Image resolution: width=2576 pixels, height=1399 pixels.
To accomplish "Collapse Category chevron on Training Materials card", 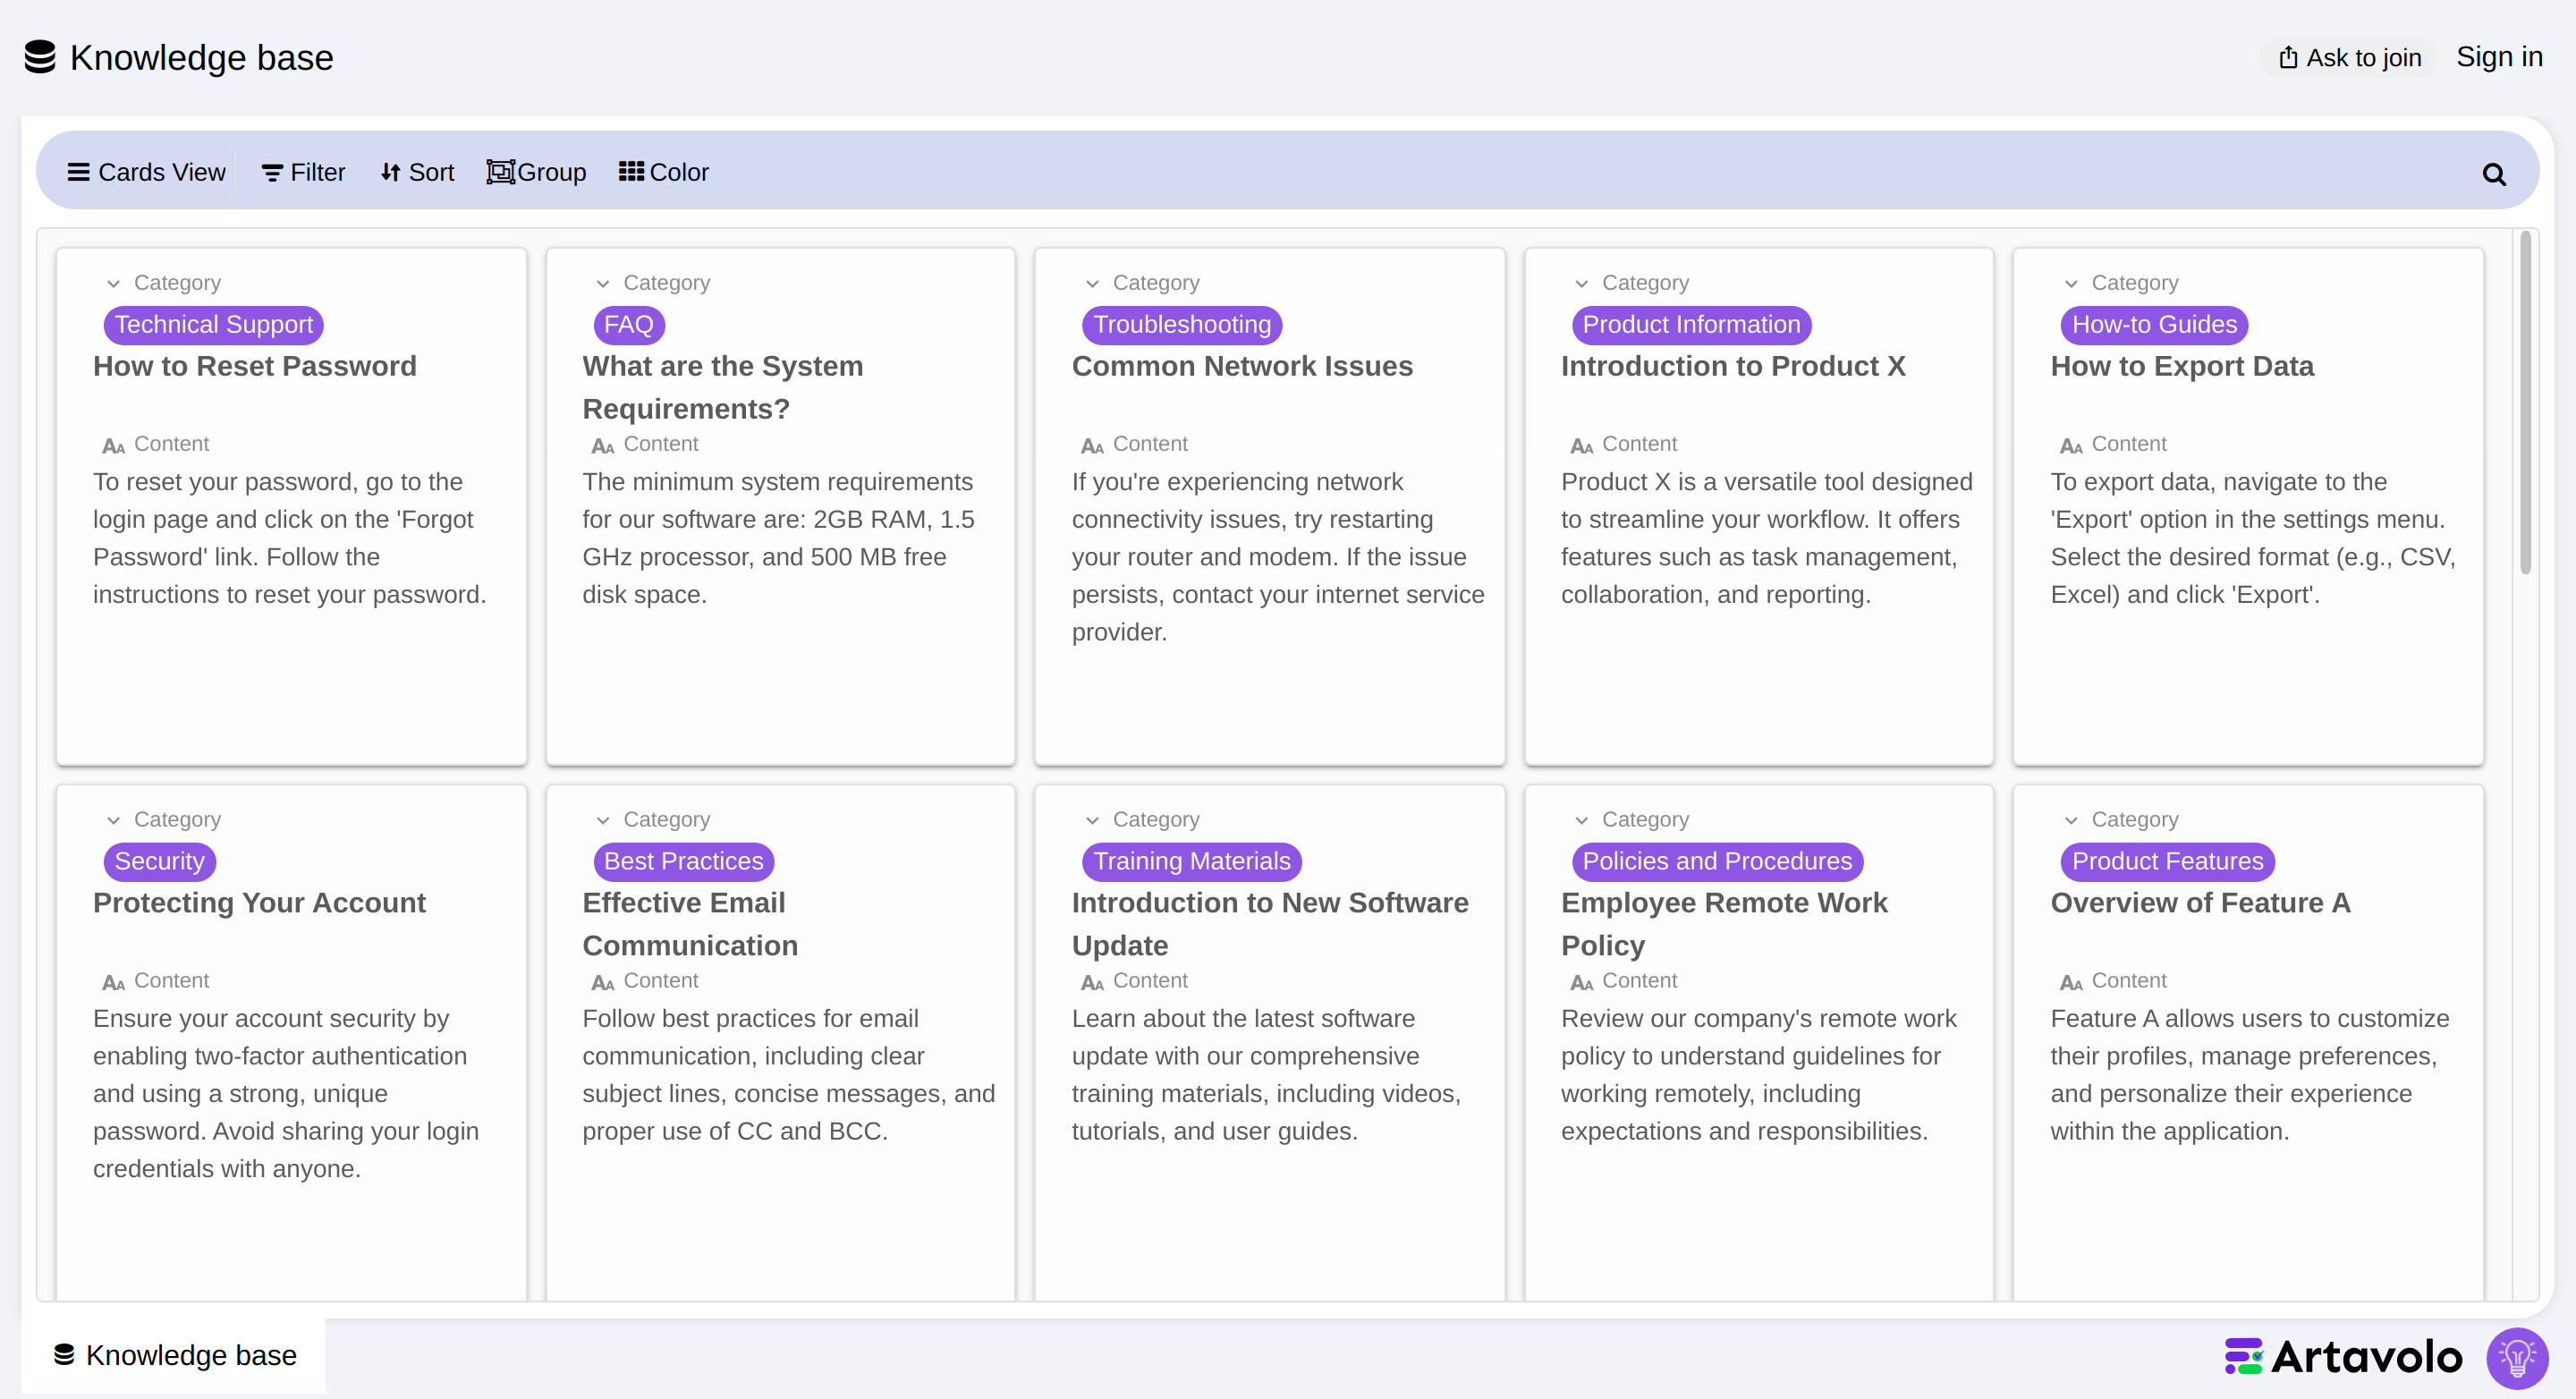I will 1092,820.
